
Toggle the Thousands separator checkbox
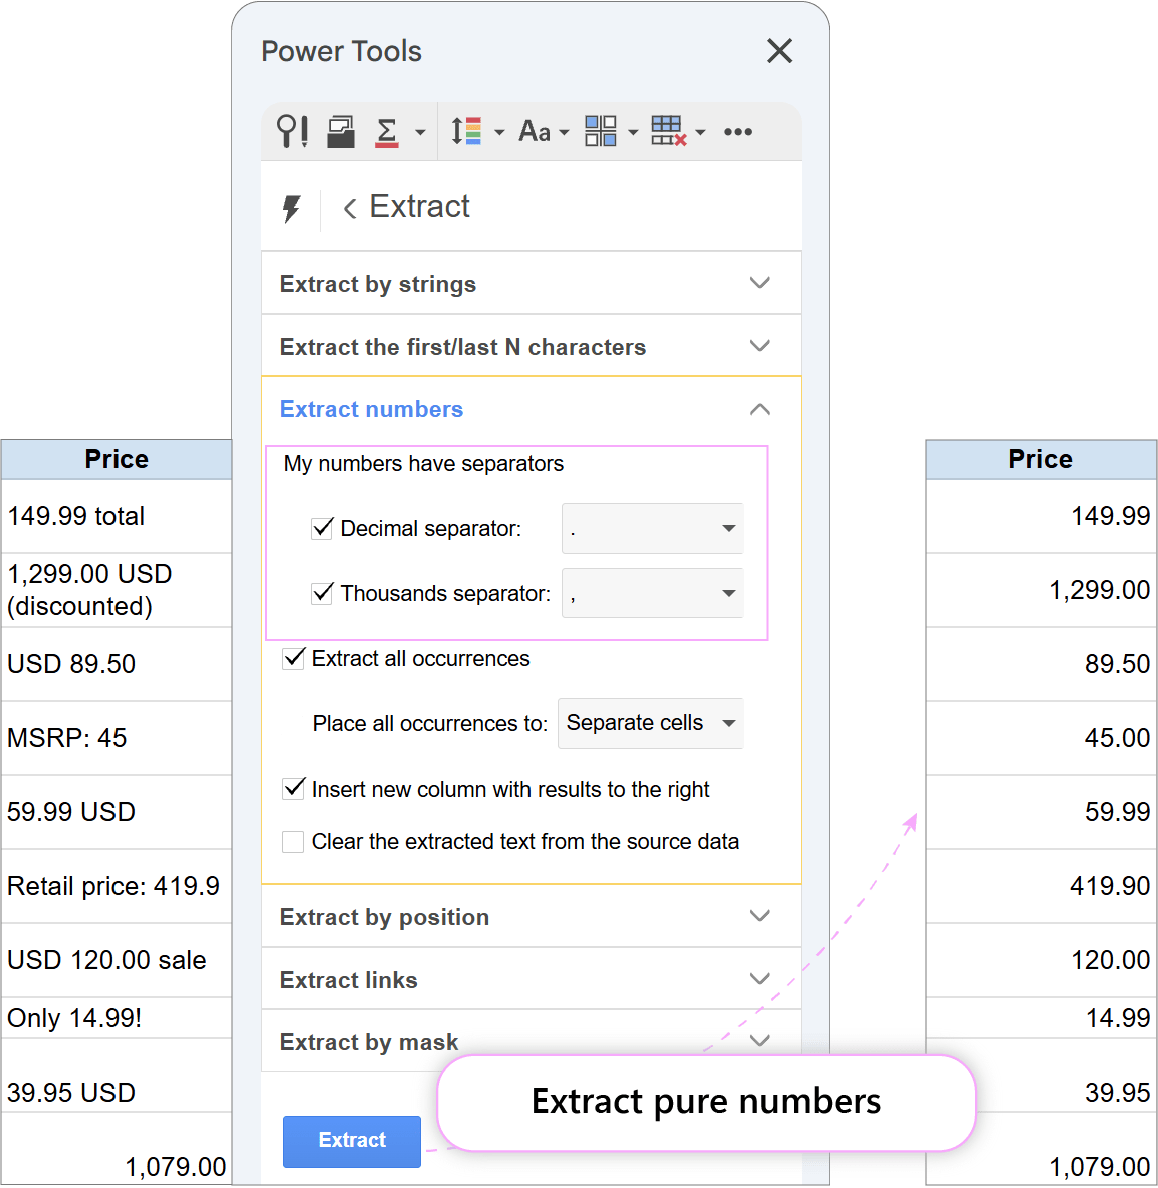(322, 592)
